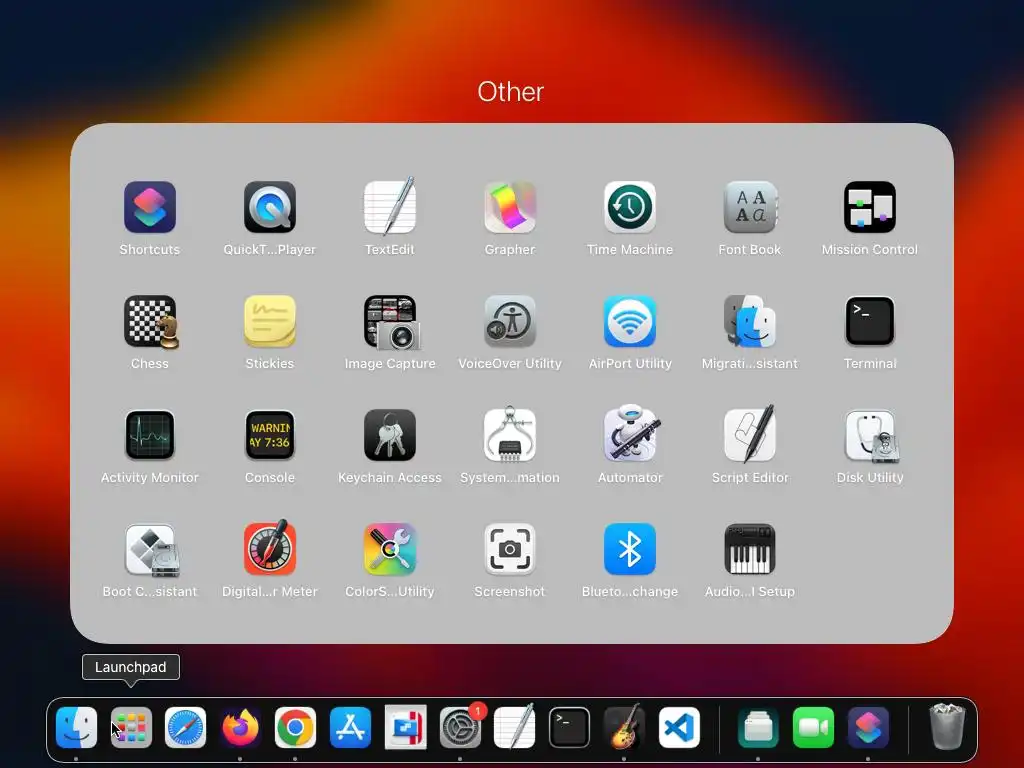The height and width of the screenshot is (768, 1024).
Task: Open Activity Monitor
Action: (150, 435)
